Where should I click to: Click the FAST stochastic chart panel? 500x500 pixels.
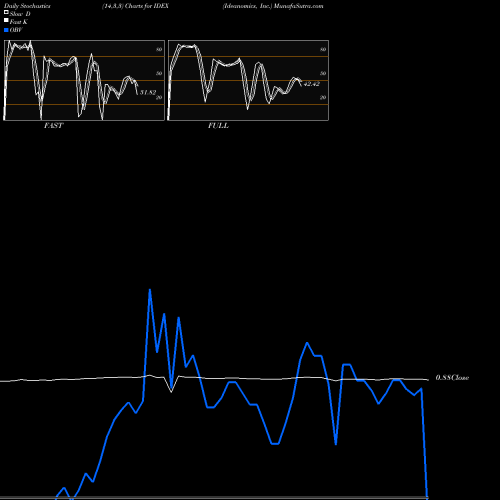pos(84,80)
